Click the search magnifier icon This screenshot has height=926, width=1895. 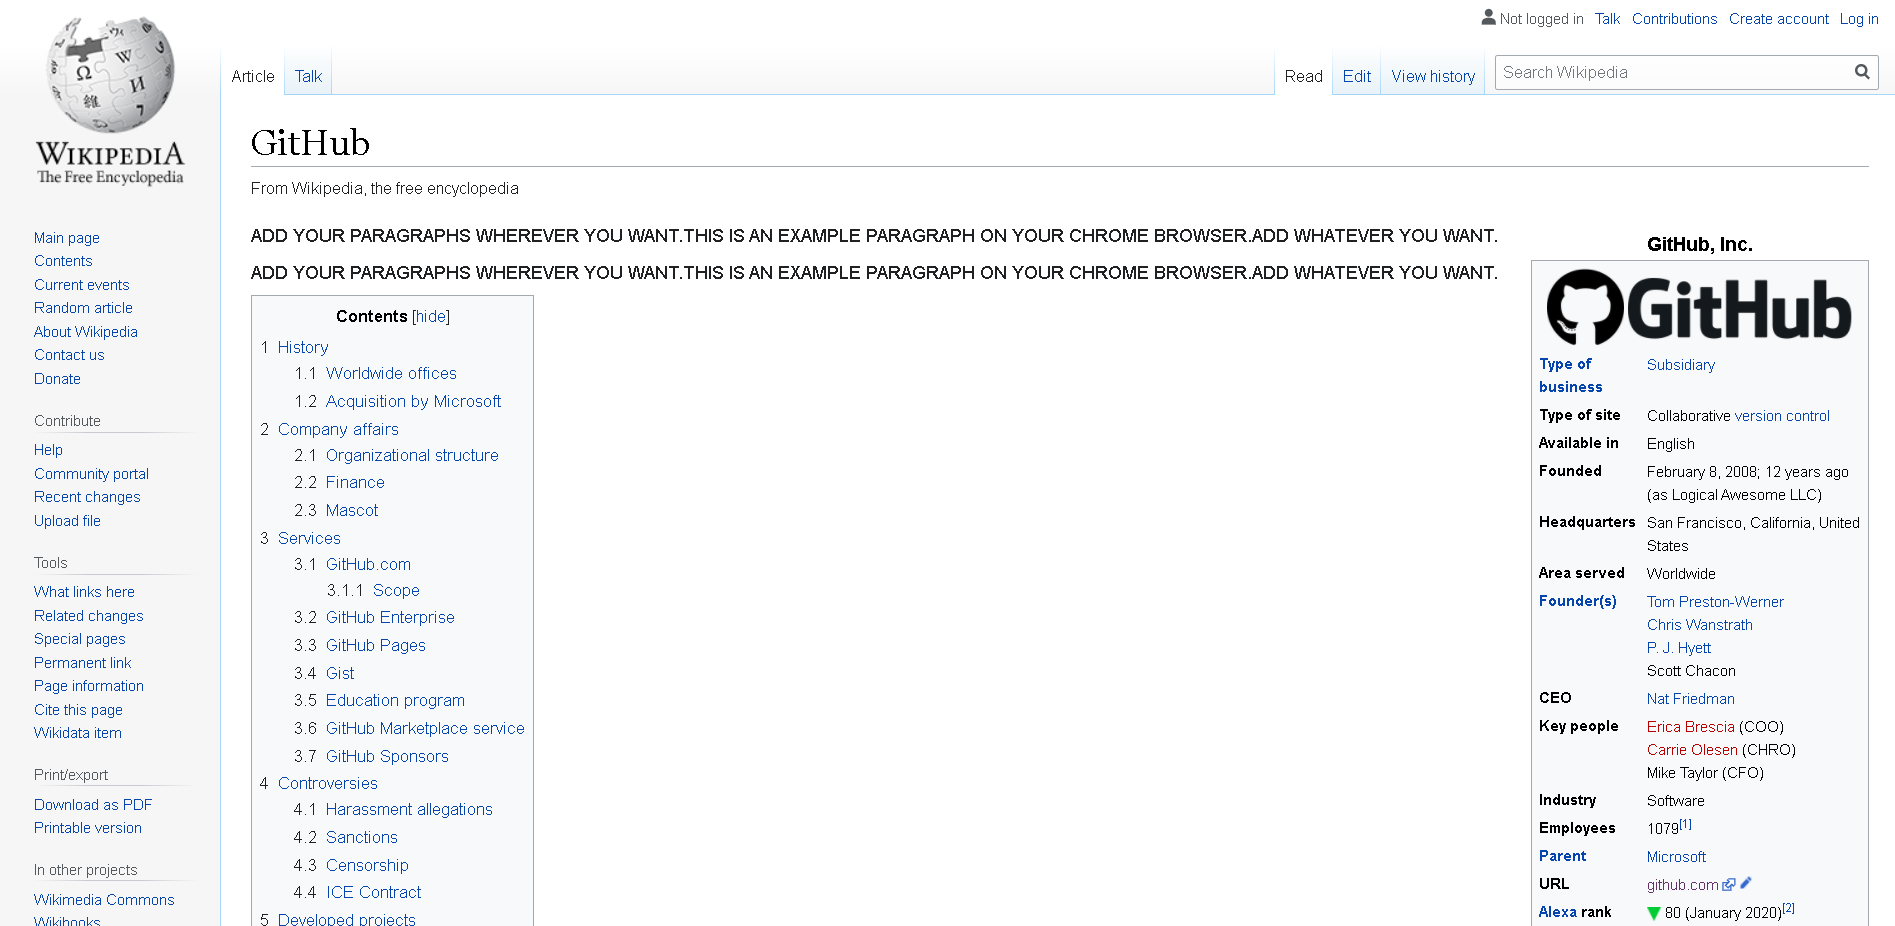tap(1861, 72)
